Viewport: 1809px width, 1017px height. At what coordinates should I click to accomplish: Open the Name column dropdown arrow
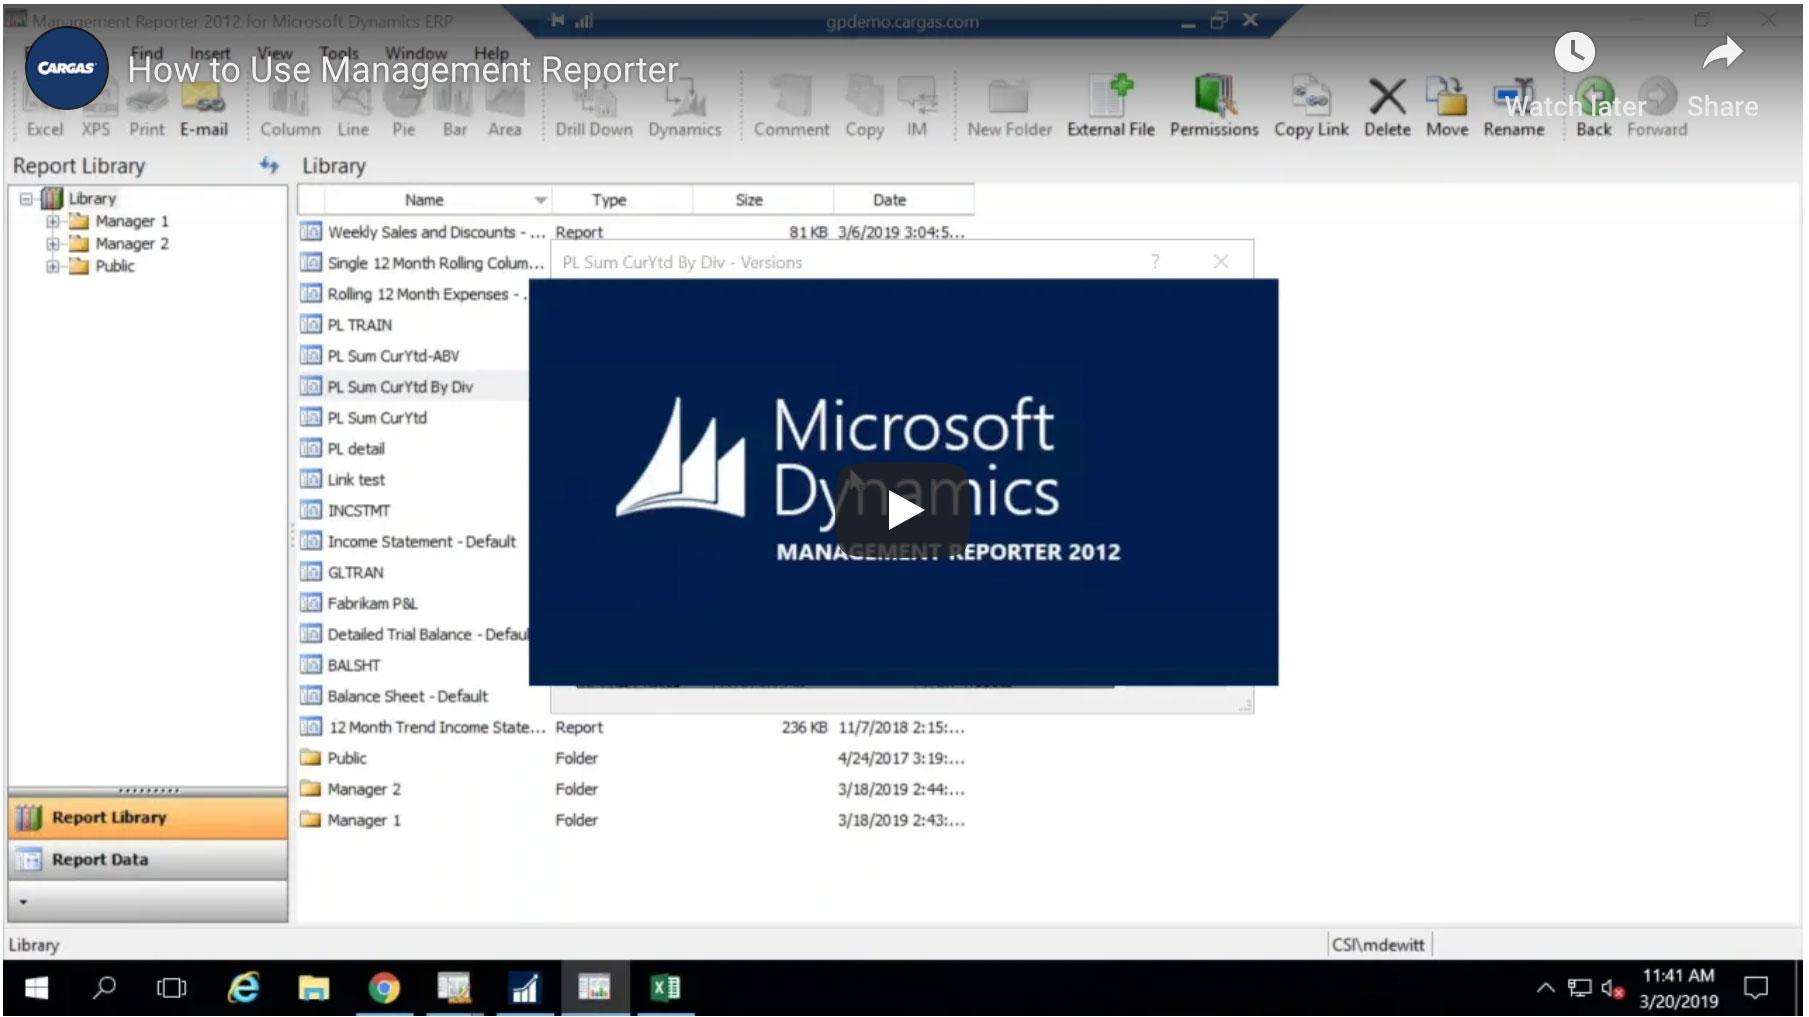[x=540, y=200]
